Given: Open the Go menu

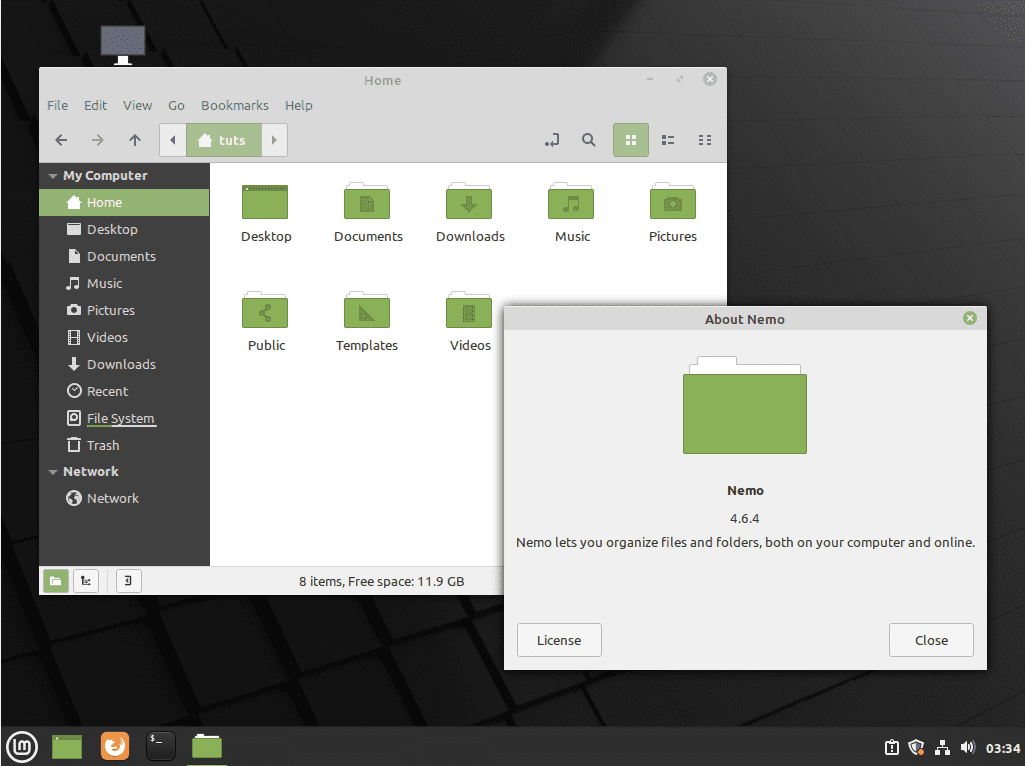Looking at the screenshot, I should (176, 105).
